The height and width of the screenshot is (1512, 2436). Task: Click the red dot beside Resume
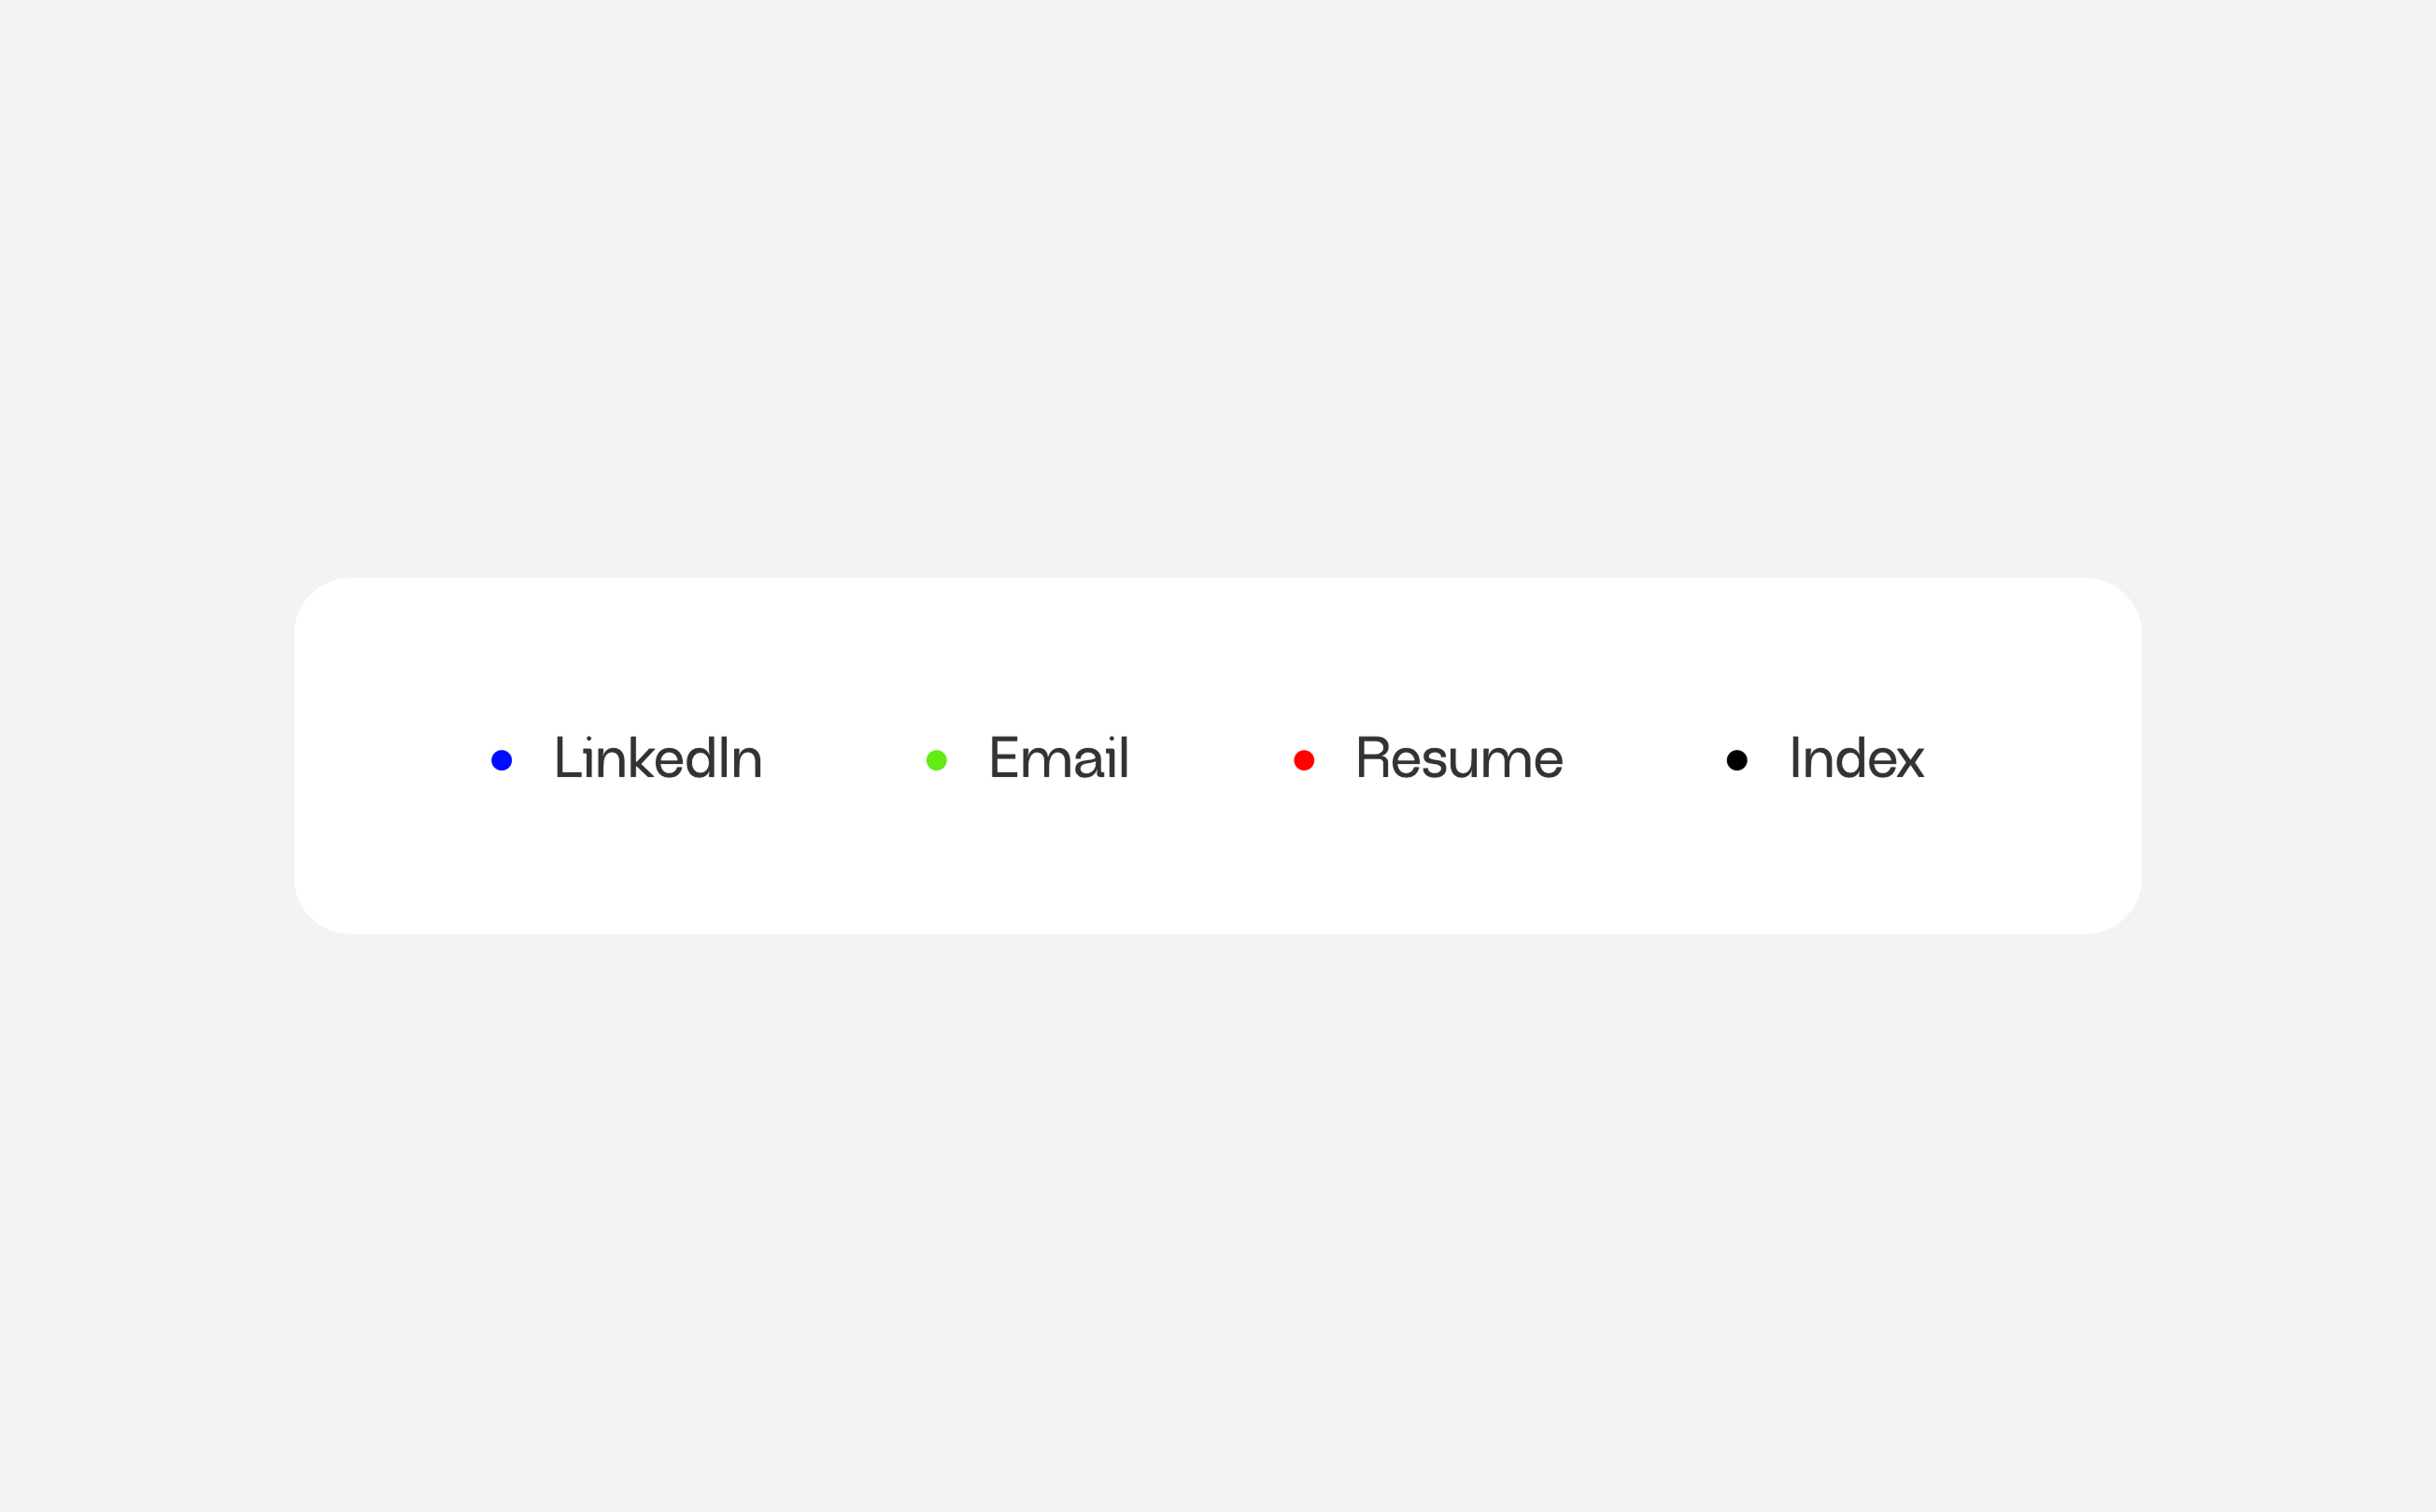(x=1304, y=760)
